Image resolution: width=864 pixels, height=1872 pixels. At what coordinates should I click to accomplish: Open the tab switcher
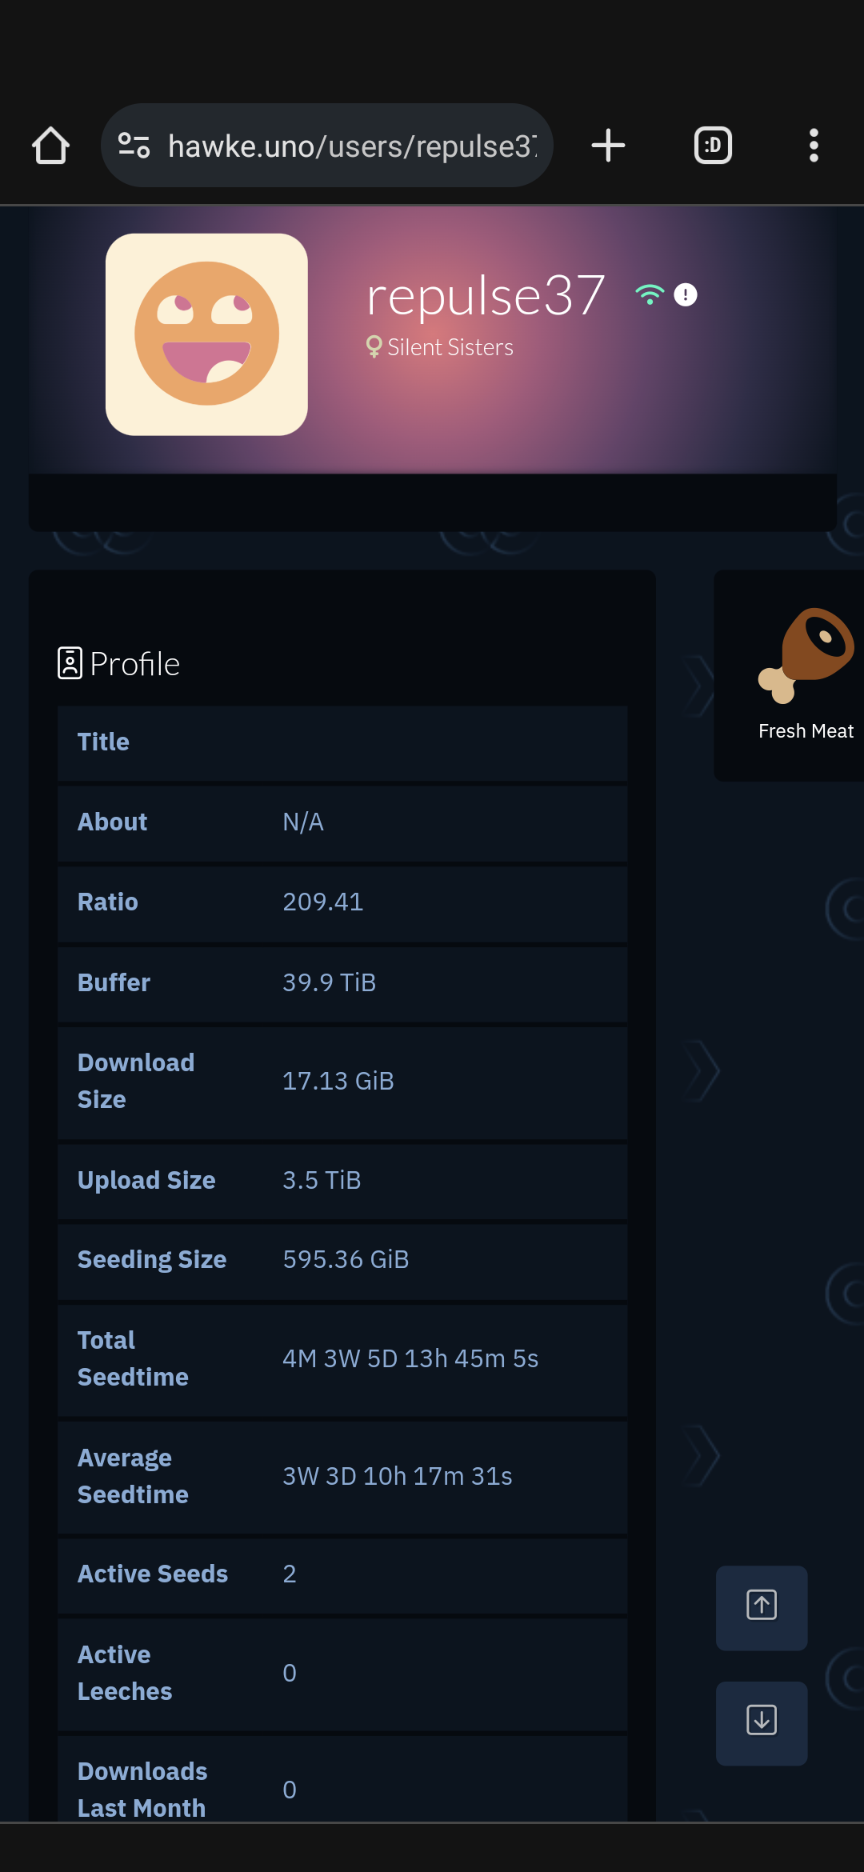click(713, 146)
